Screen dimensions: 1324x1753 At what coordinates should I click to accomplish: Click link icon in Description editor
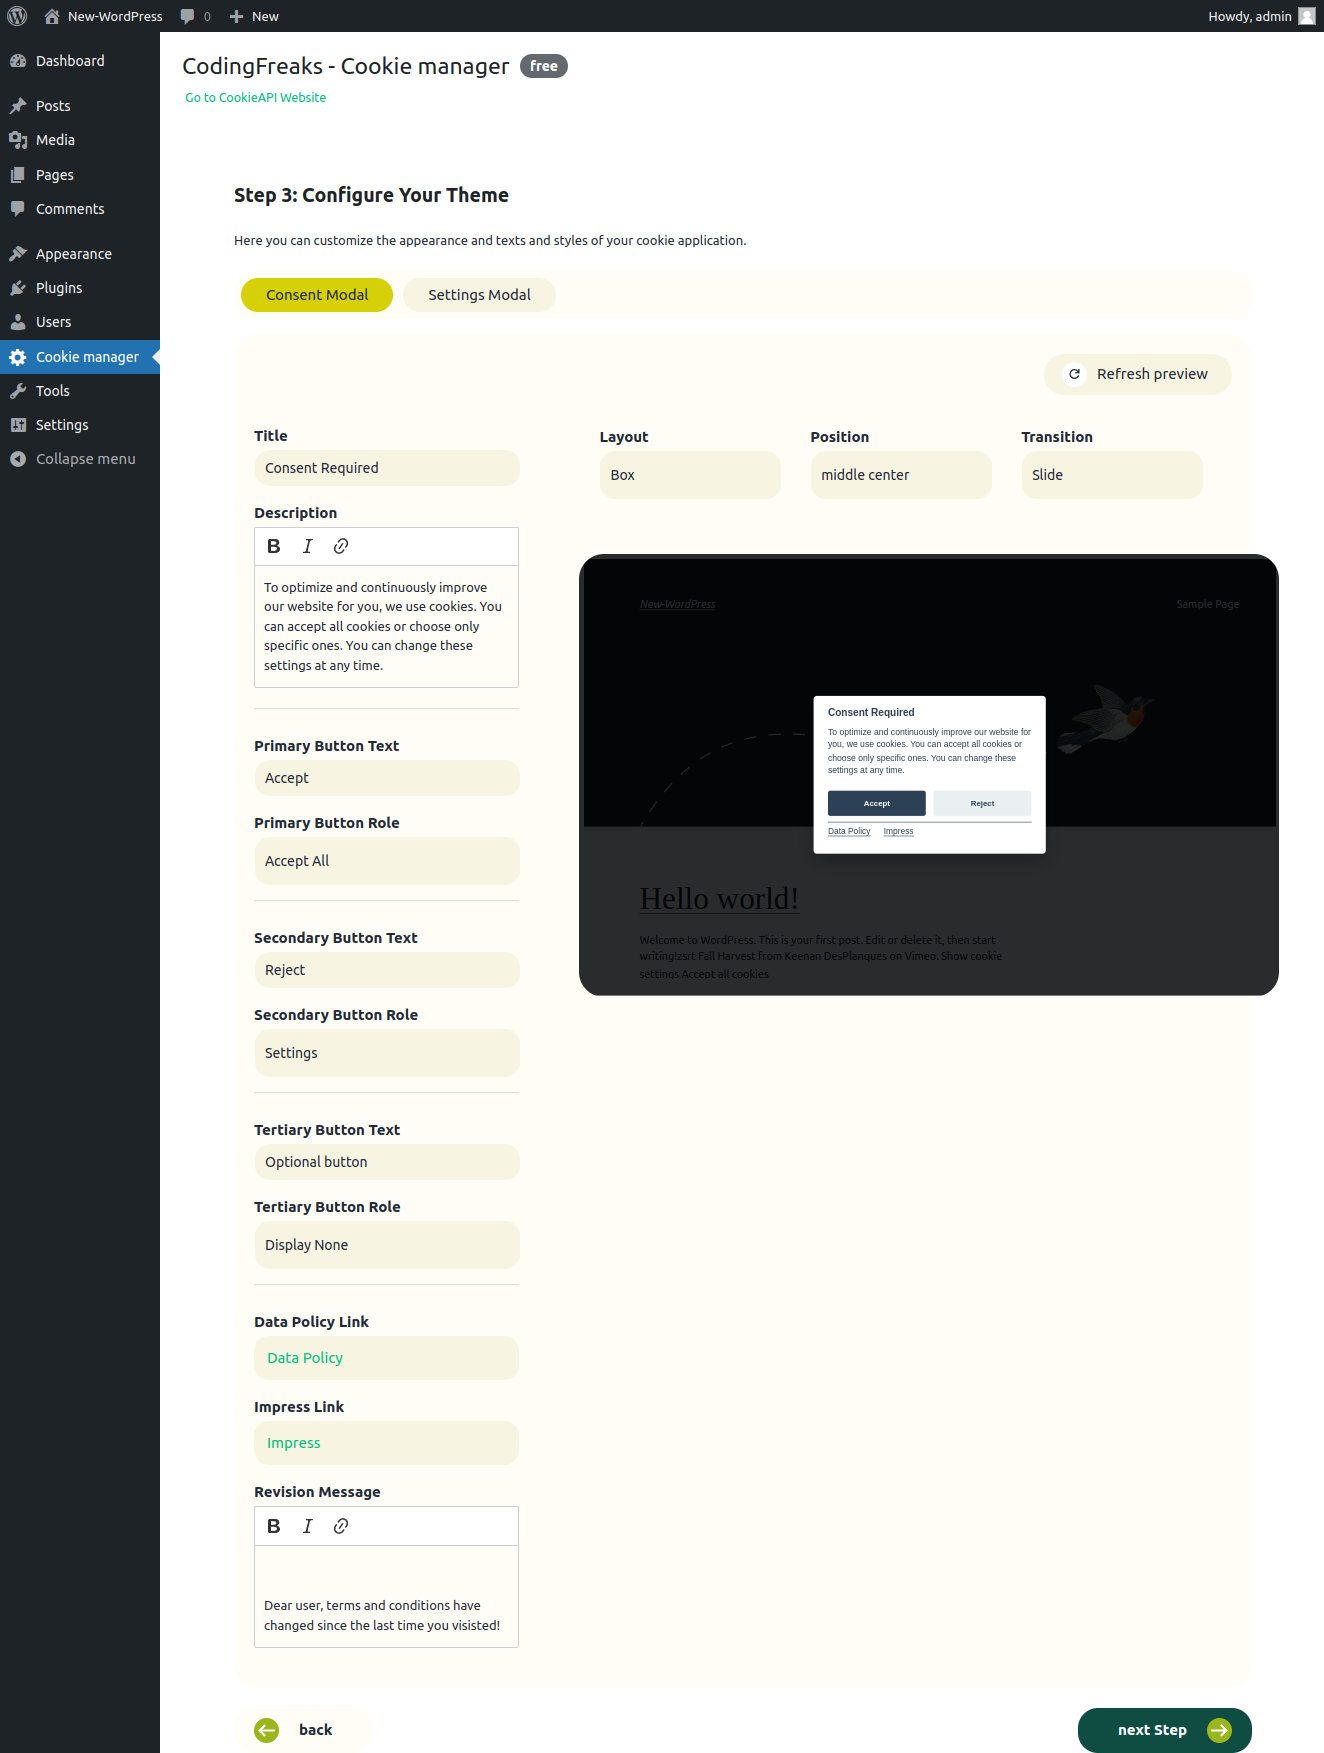click(x=341, y=546)
